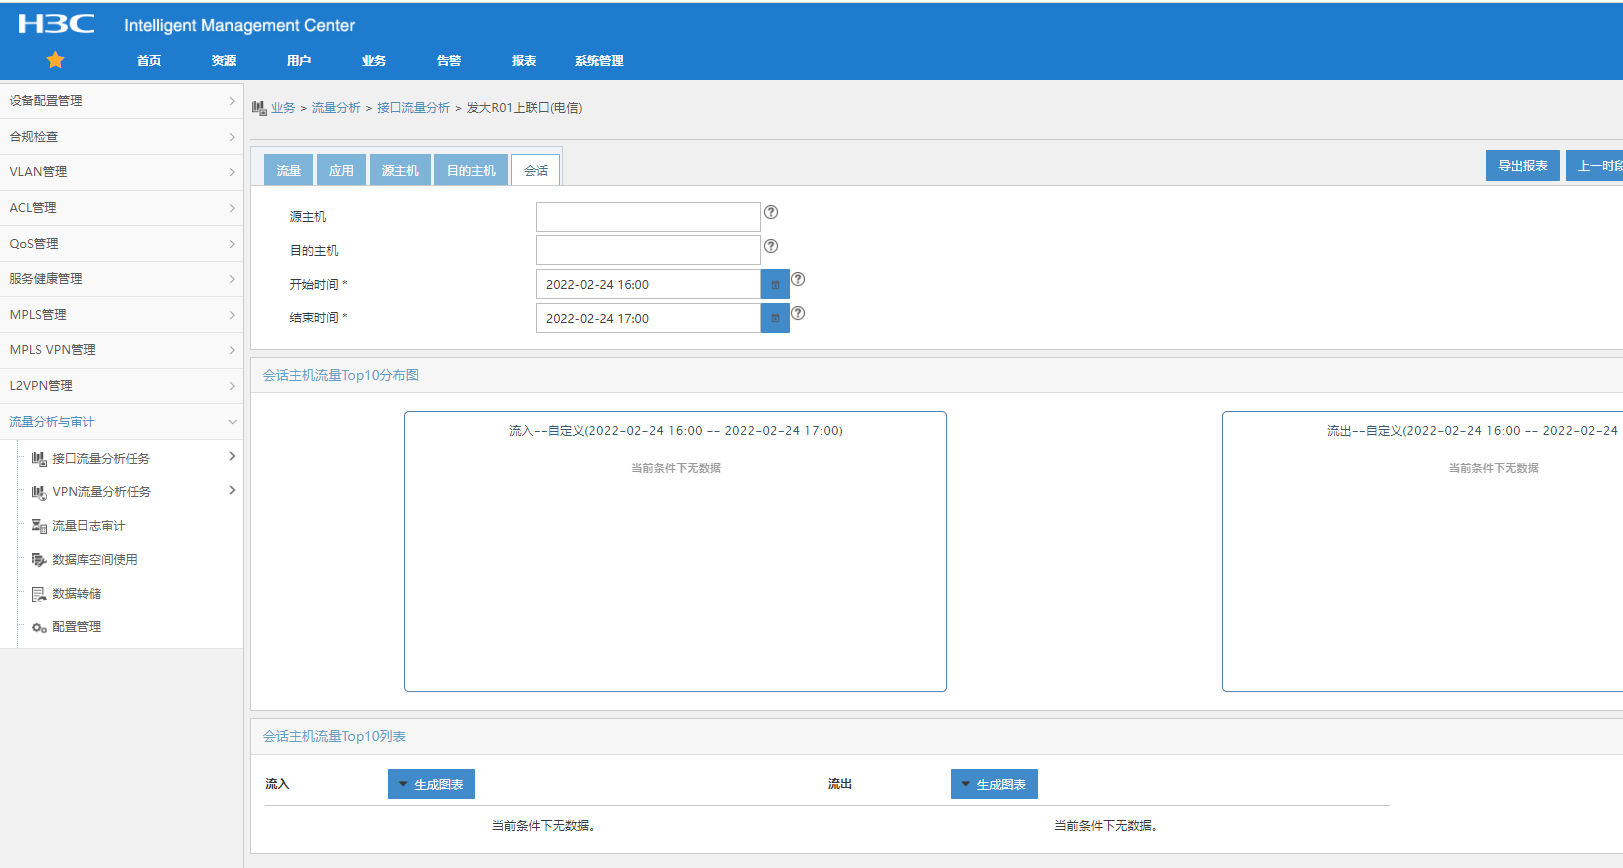Click the 上一时段 button

(1595, 166)
